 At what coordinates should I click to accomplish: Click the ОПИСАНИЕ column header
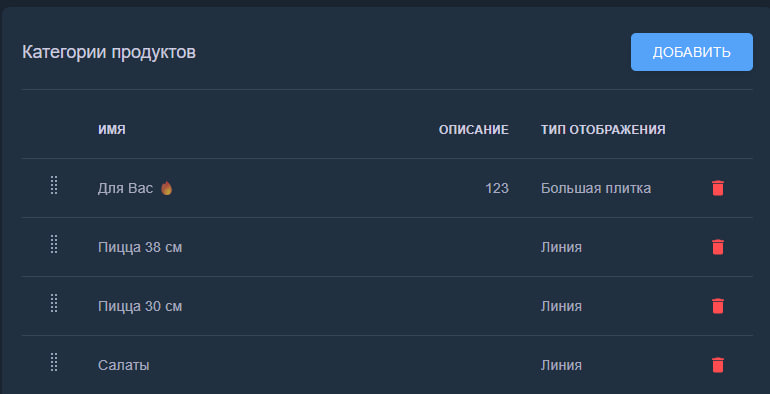[473, 130]
